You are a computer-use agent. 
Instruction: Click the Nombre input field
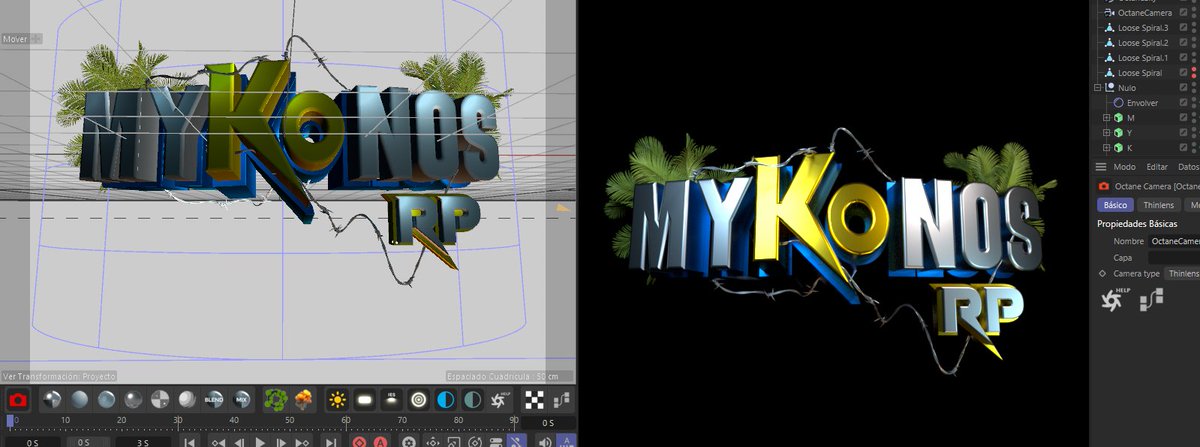(x=1173, y=241)
